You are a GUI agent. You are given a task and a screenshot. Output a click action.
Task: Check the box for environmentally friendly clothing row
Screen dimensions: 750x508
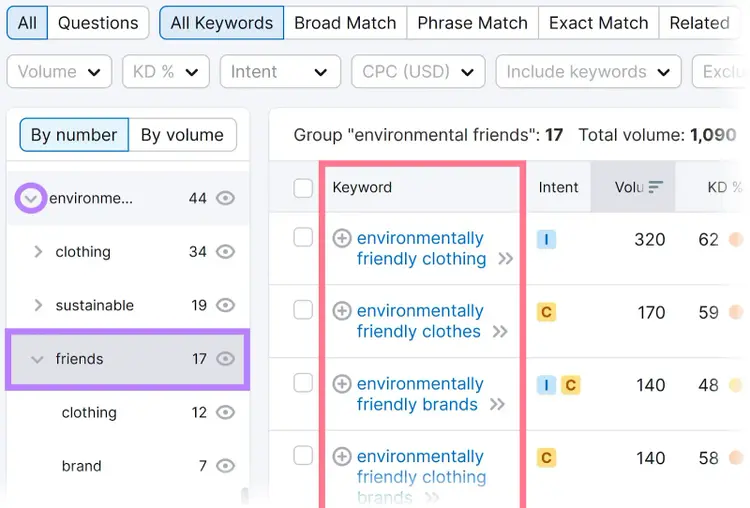[x=303, y=237]
